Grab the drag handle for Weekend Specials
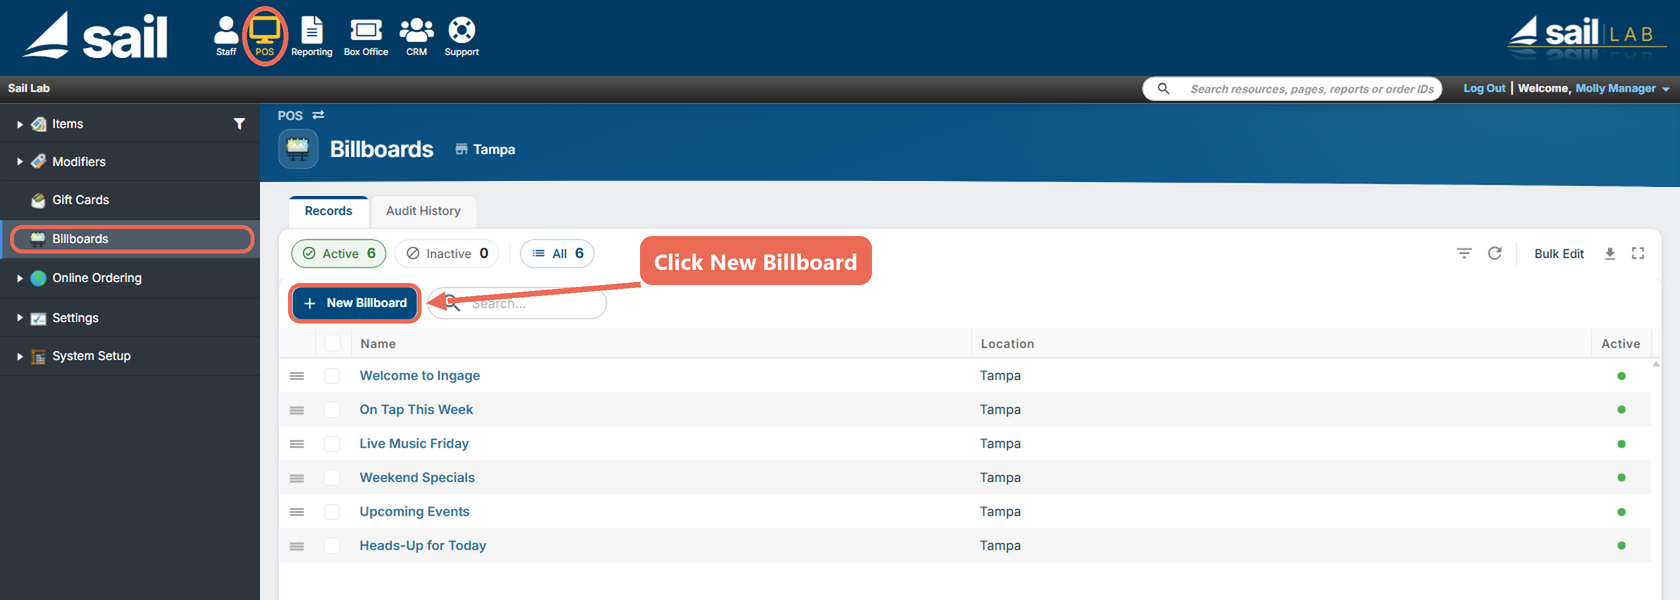Viewport: 1680px width, 600px height. pos(297,478)
